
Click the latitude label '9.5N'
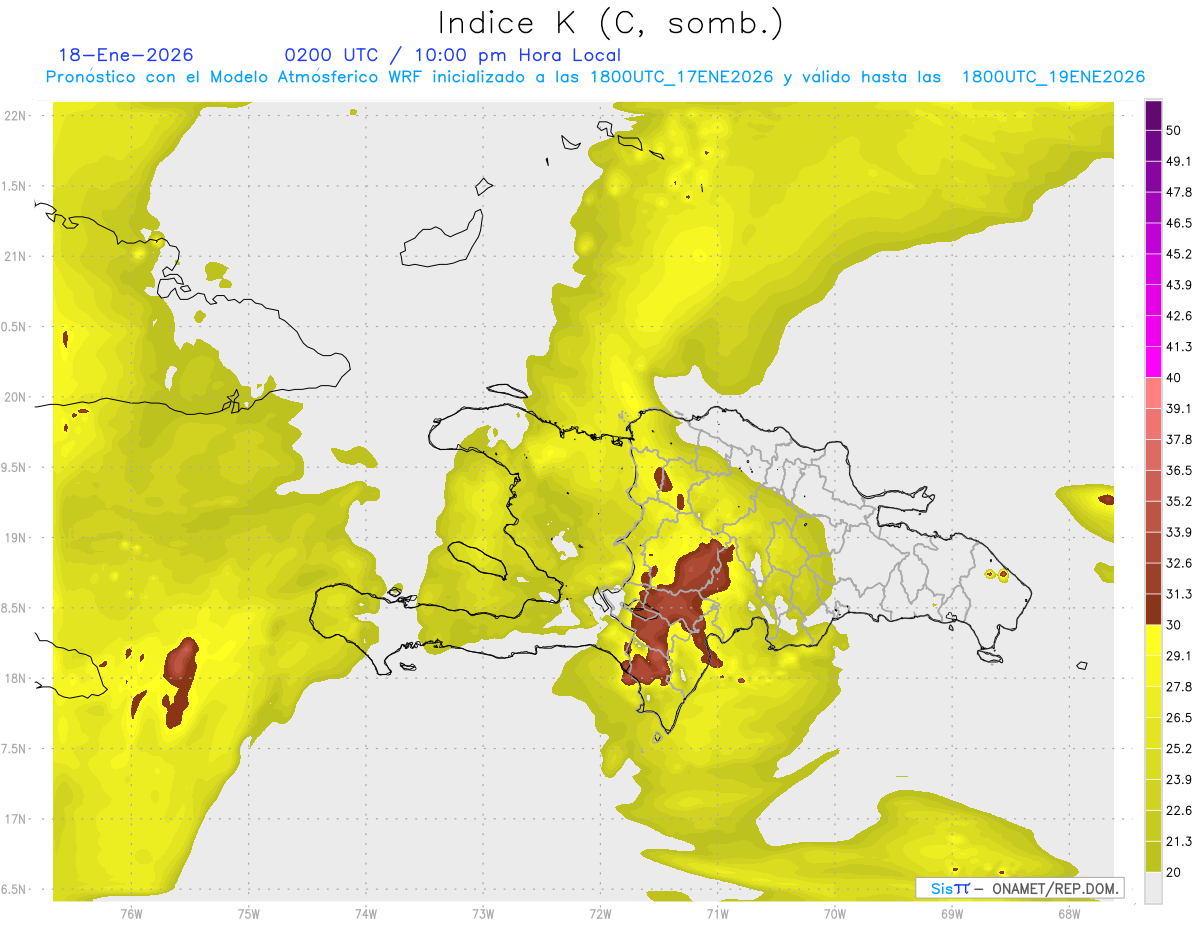(x=12, y=467)
